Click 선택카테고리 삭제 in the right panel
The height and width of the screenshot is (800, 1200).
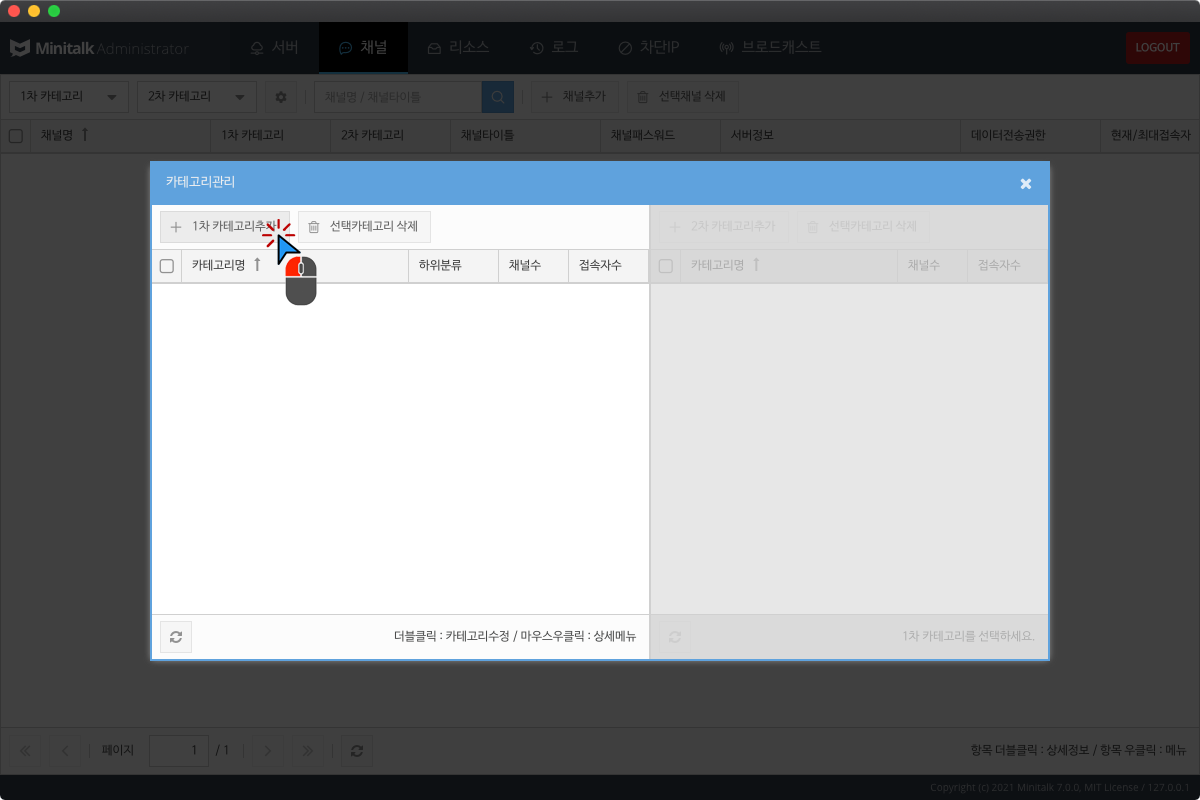click(x=863, y=227)
